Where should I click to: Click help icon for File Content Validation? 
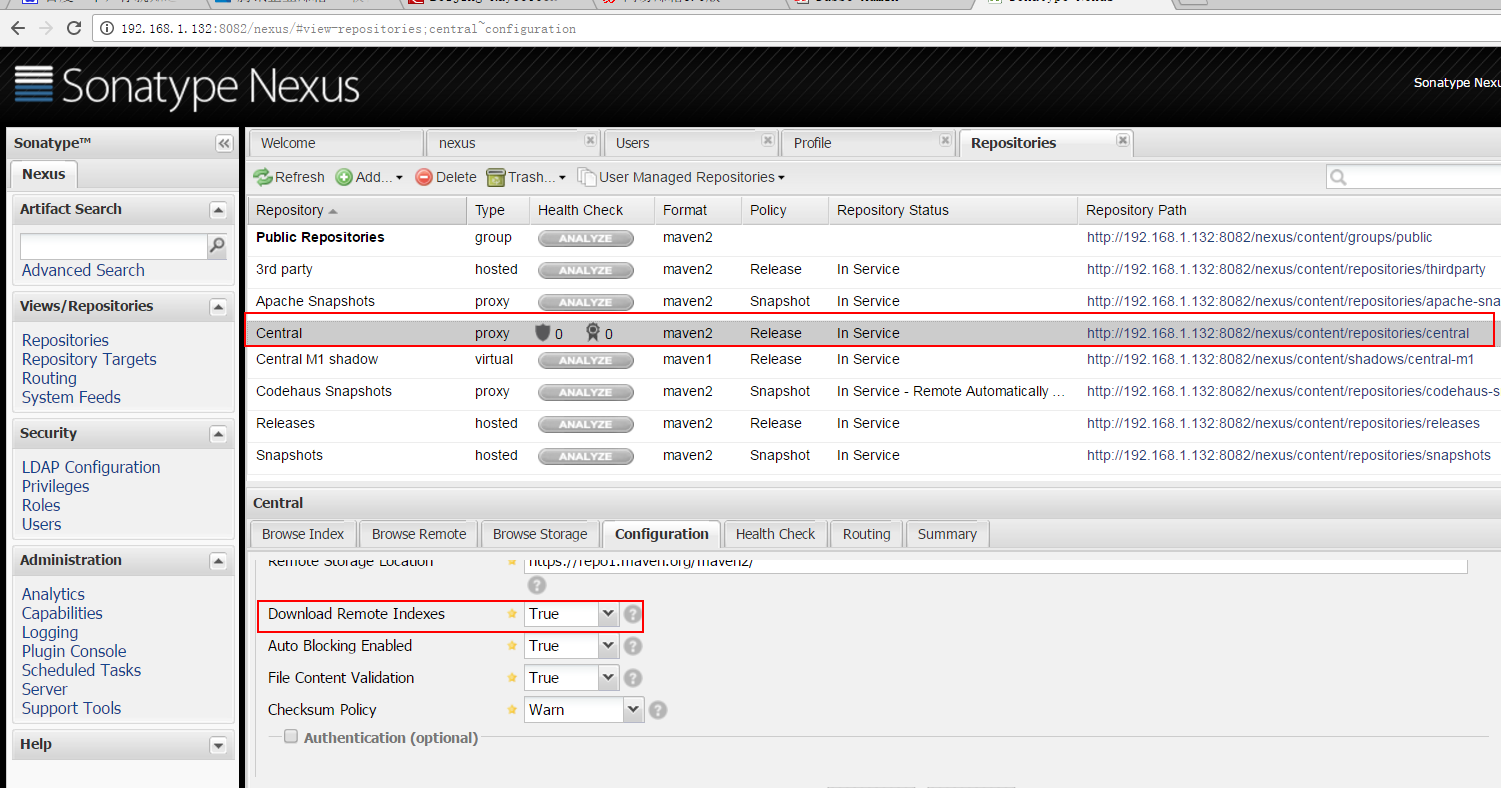pos(632,678)
